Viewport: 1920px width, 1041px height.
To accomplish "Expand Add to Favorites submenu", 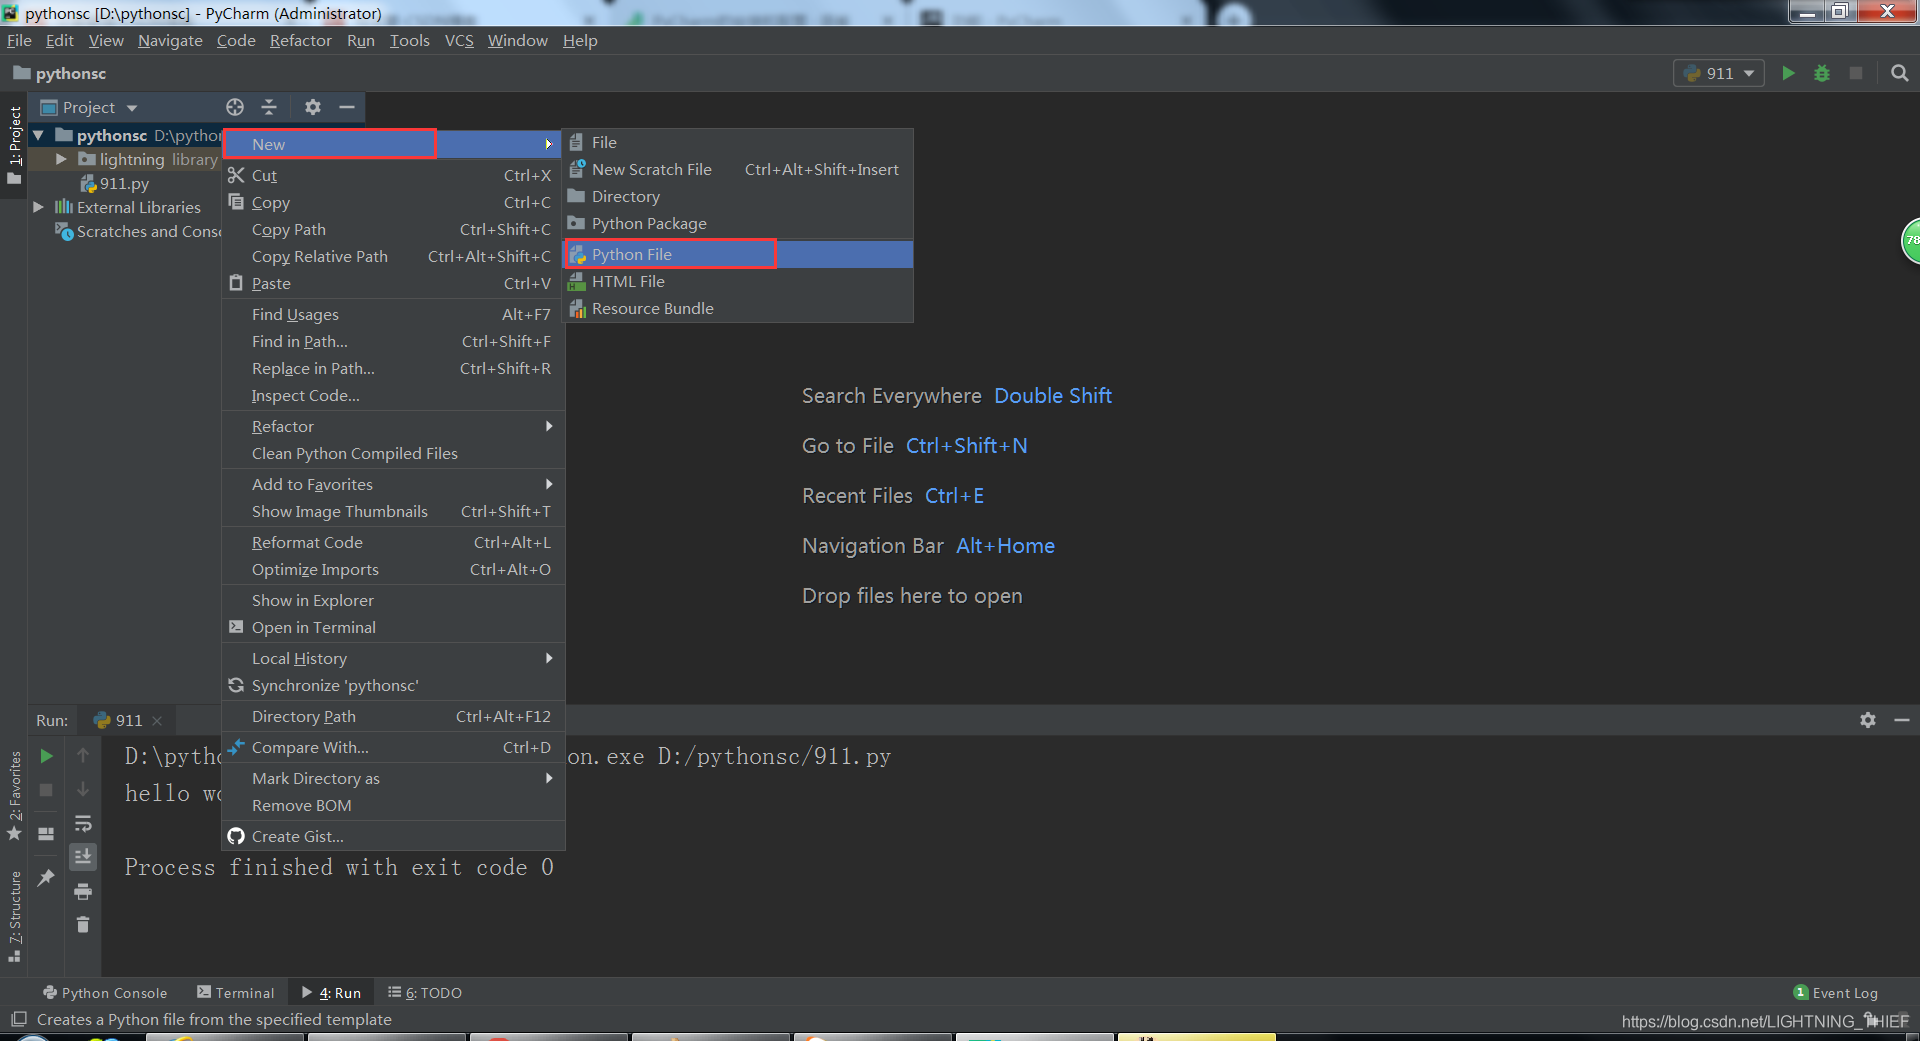I will (393, 484).
